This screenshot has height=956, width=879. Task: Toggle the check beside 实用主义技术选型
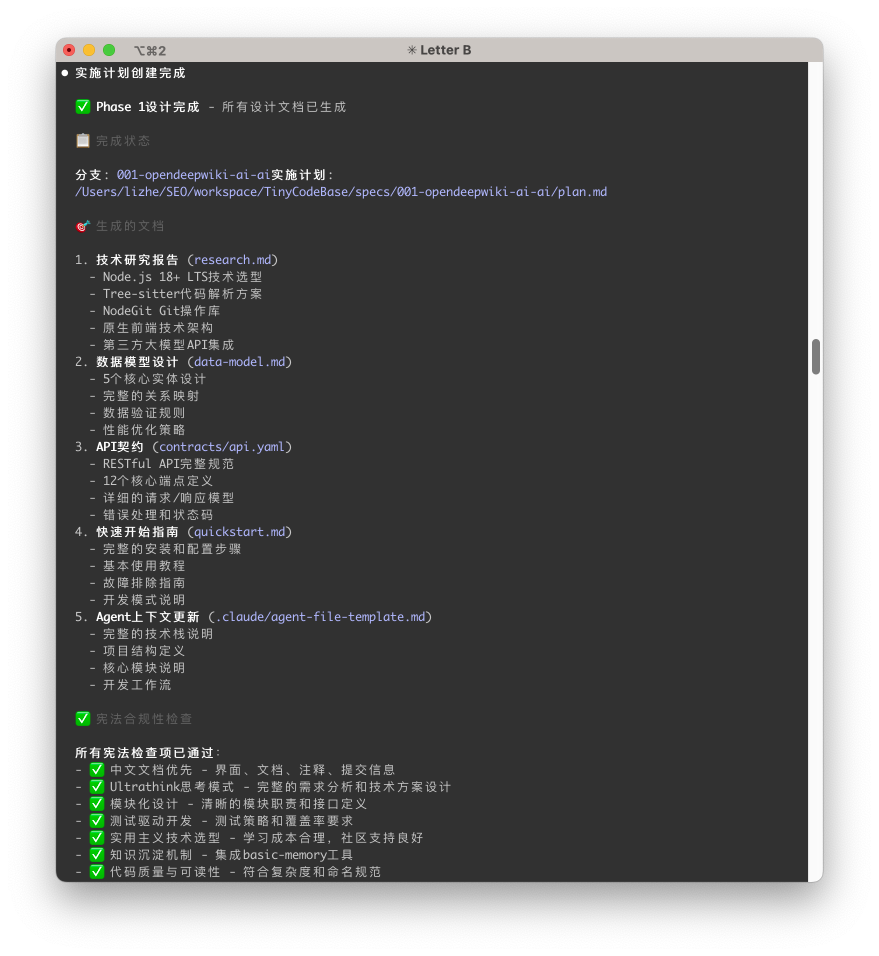(97, 837)
